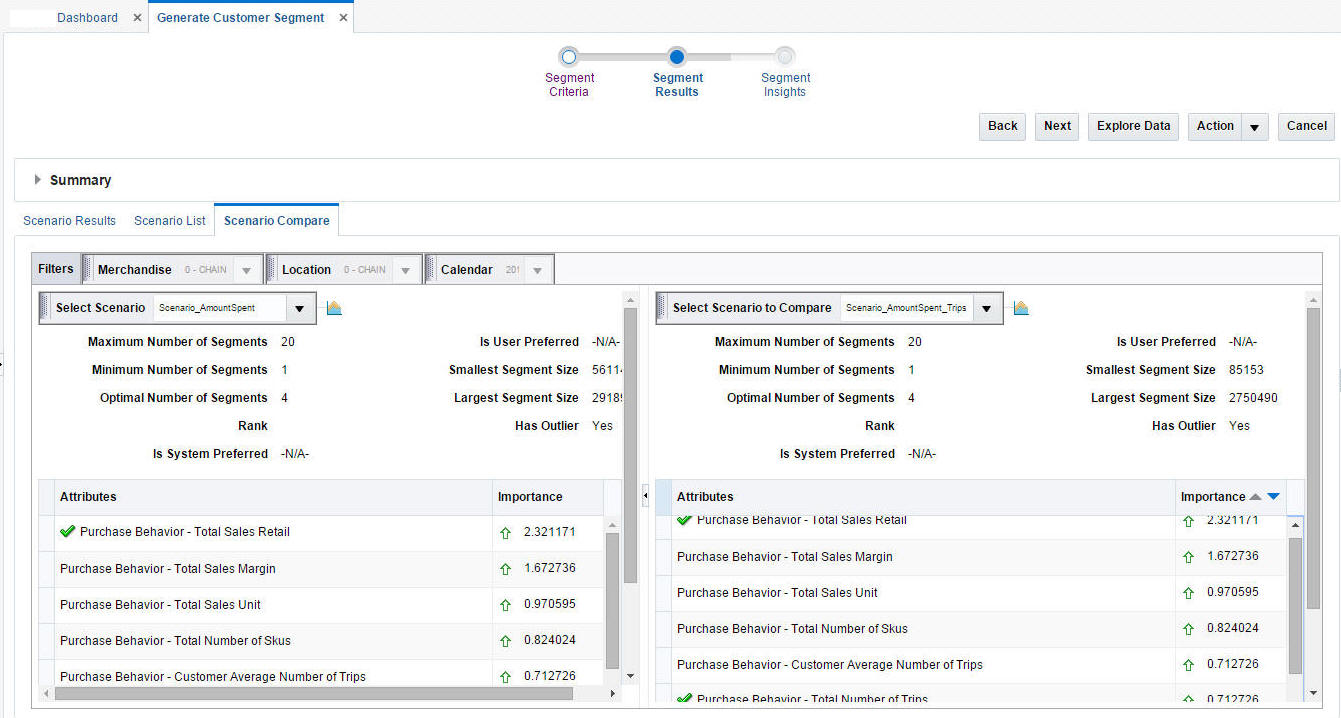Click the Back button

pos(1002,126)
